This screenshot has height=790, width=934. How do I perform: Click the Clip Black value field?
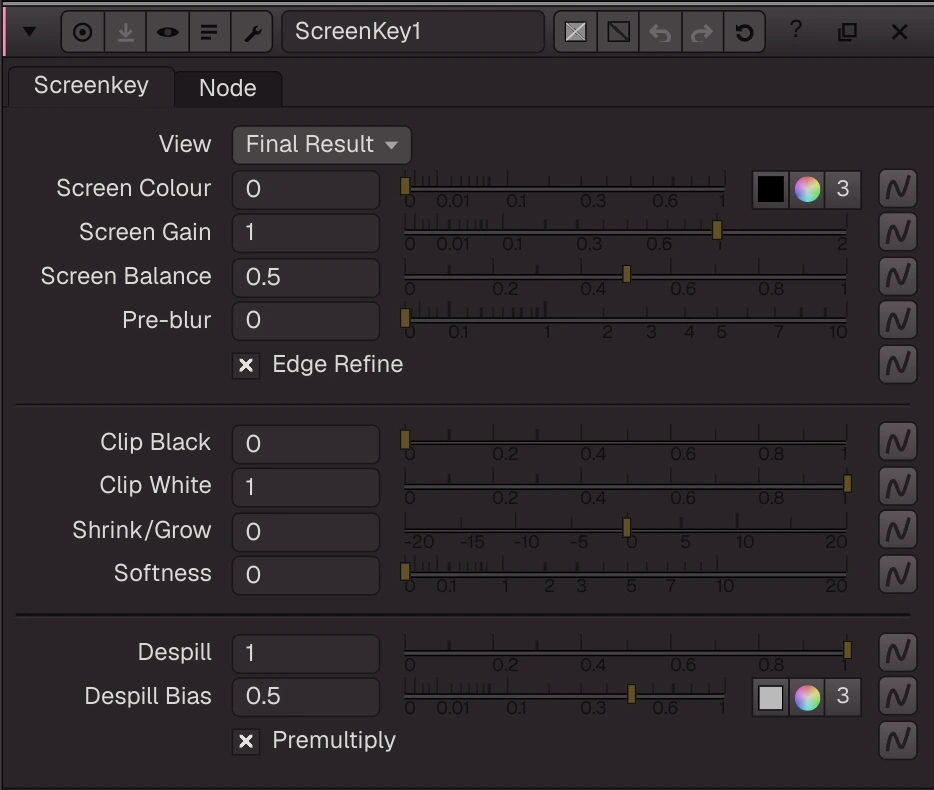(306, 444)
